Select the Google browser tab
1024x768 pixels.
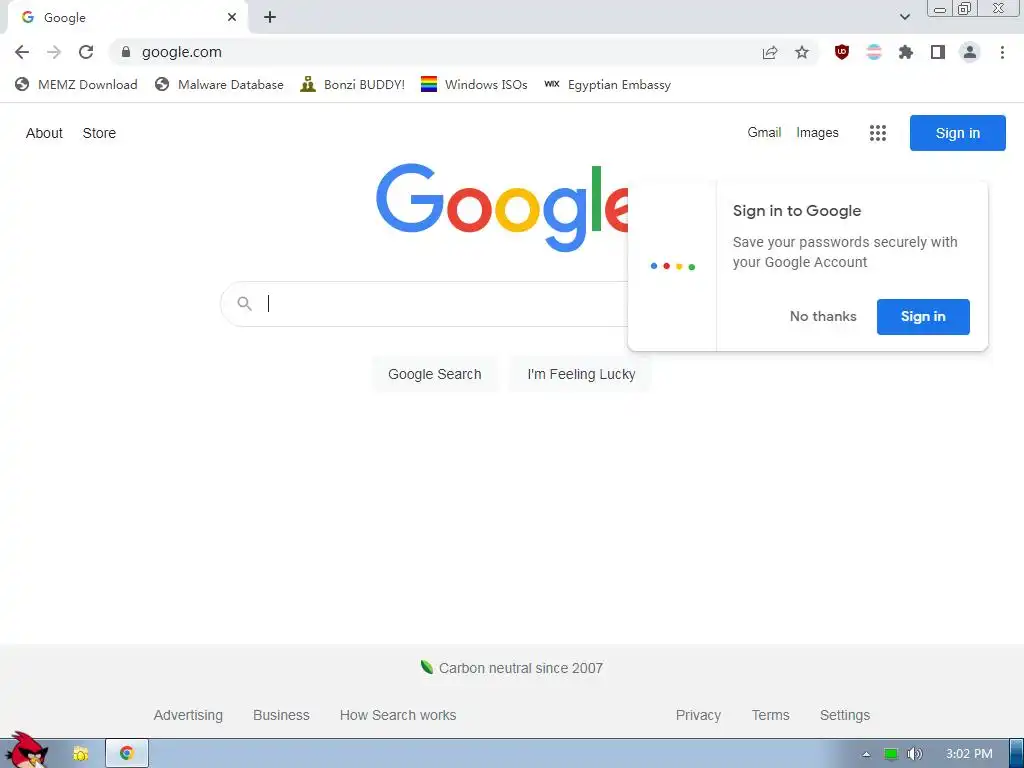tap(127, 18)
